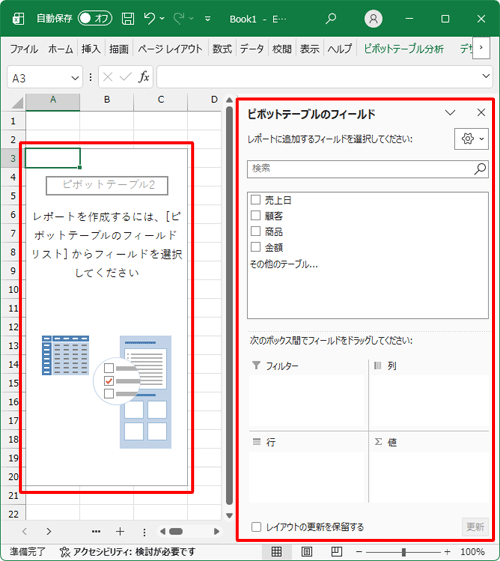Toggle the AutoSave switch
Viewport: 500px width, 561px height.
tap(95, 18)
